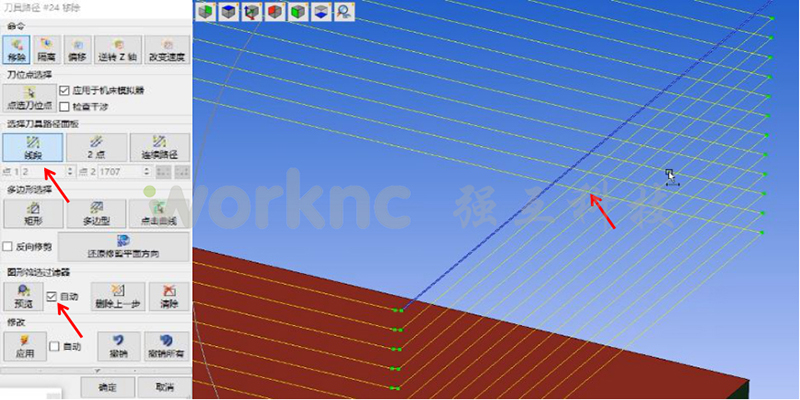Switch to red left-face cube view
The image size is (800, 400).
click(276, 12)
